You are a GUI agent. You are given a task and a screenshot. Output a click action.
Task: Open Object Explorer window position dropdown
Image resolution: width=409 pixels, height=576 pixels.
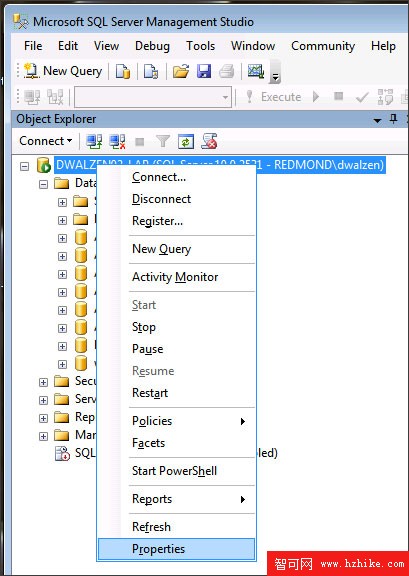coord(377,120)
